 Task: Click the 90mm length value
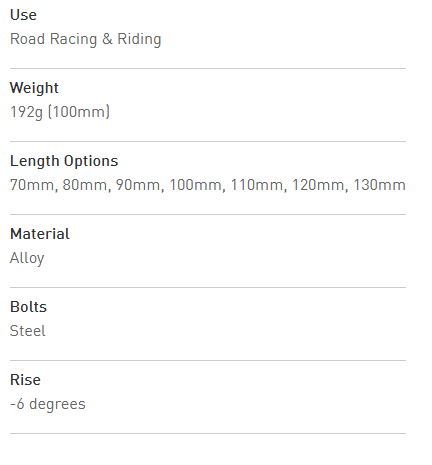point(138,185)
